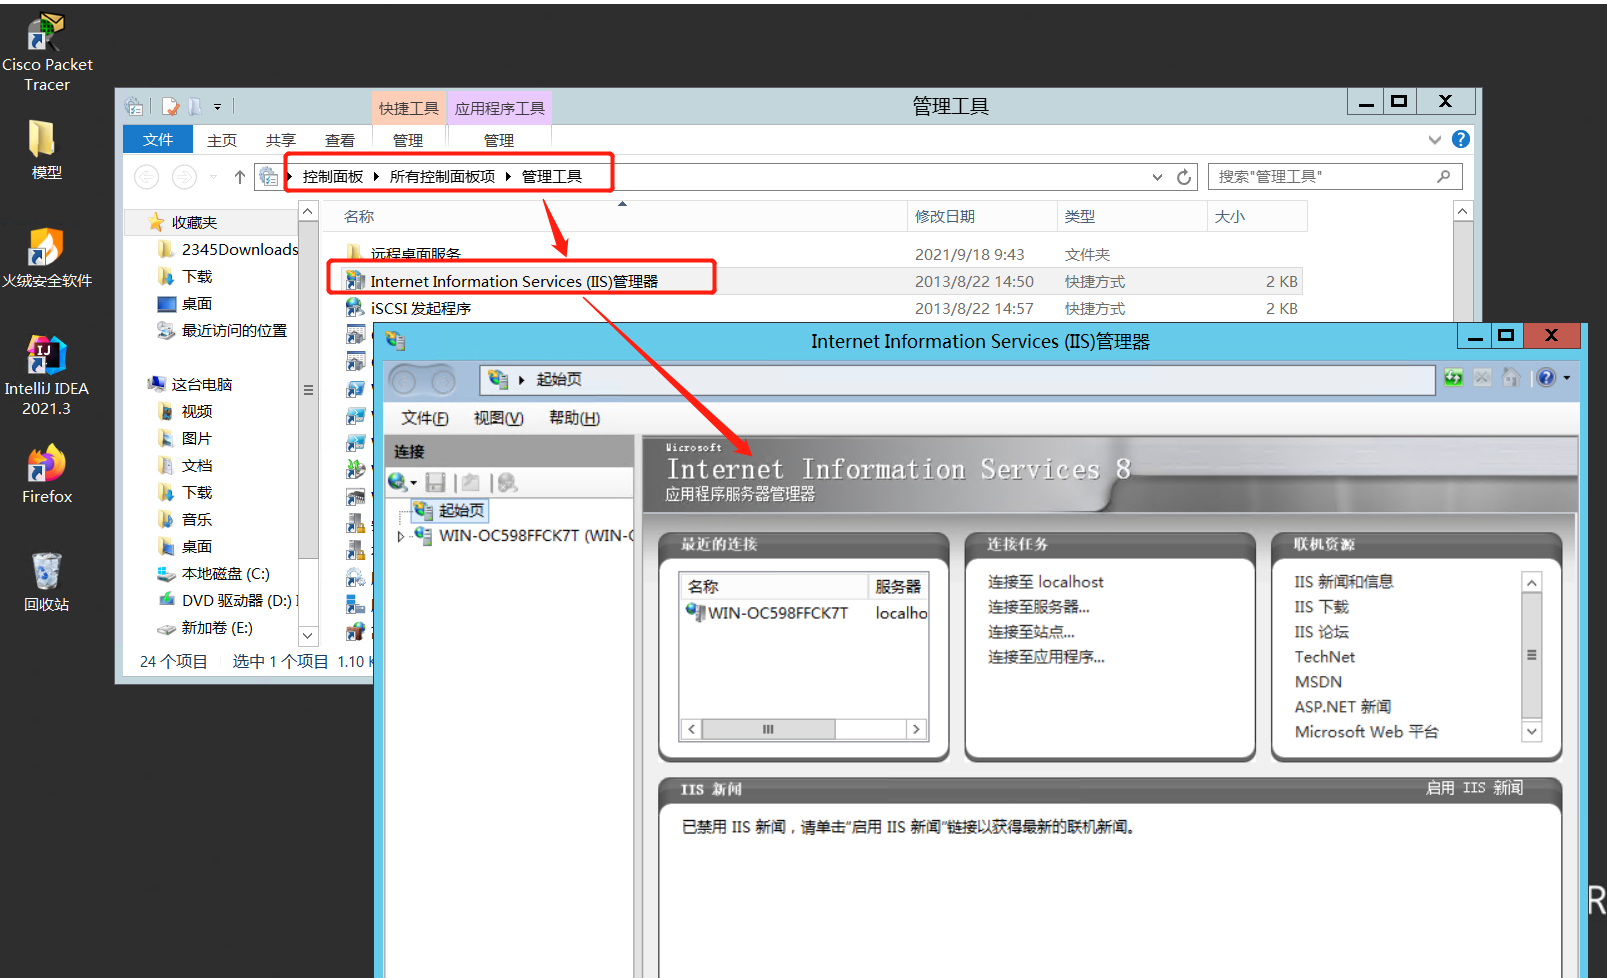This screenshot has width=1607, height=978.
Task: Open the TechNet online resource link
Action: click(x=1325, y=657)
